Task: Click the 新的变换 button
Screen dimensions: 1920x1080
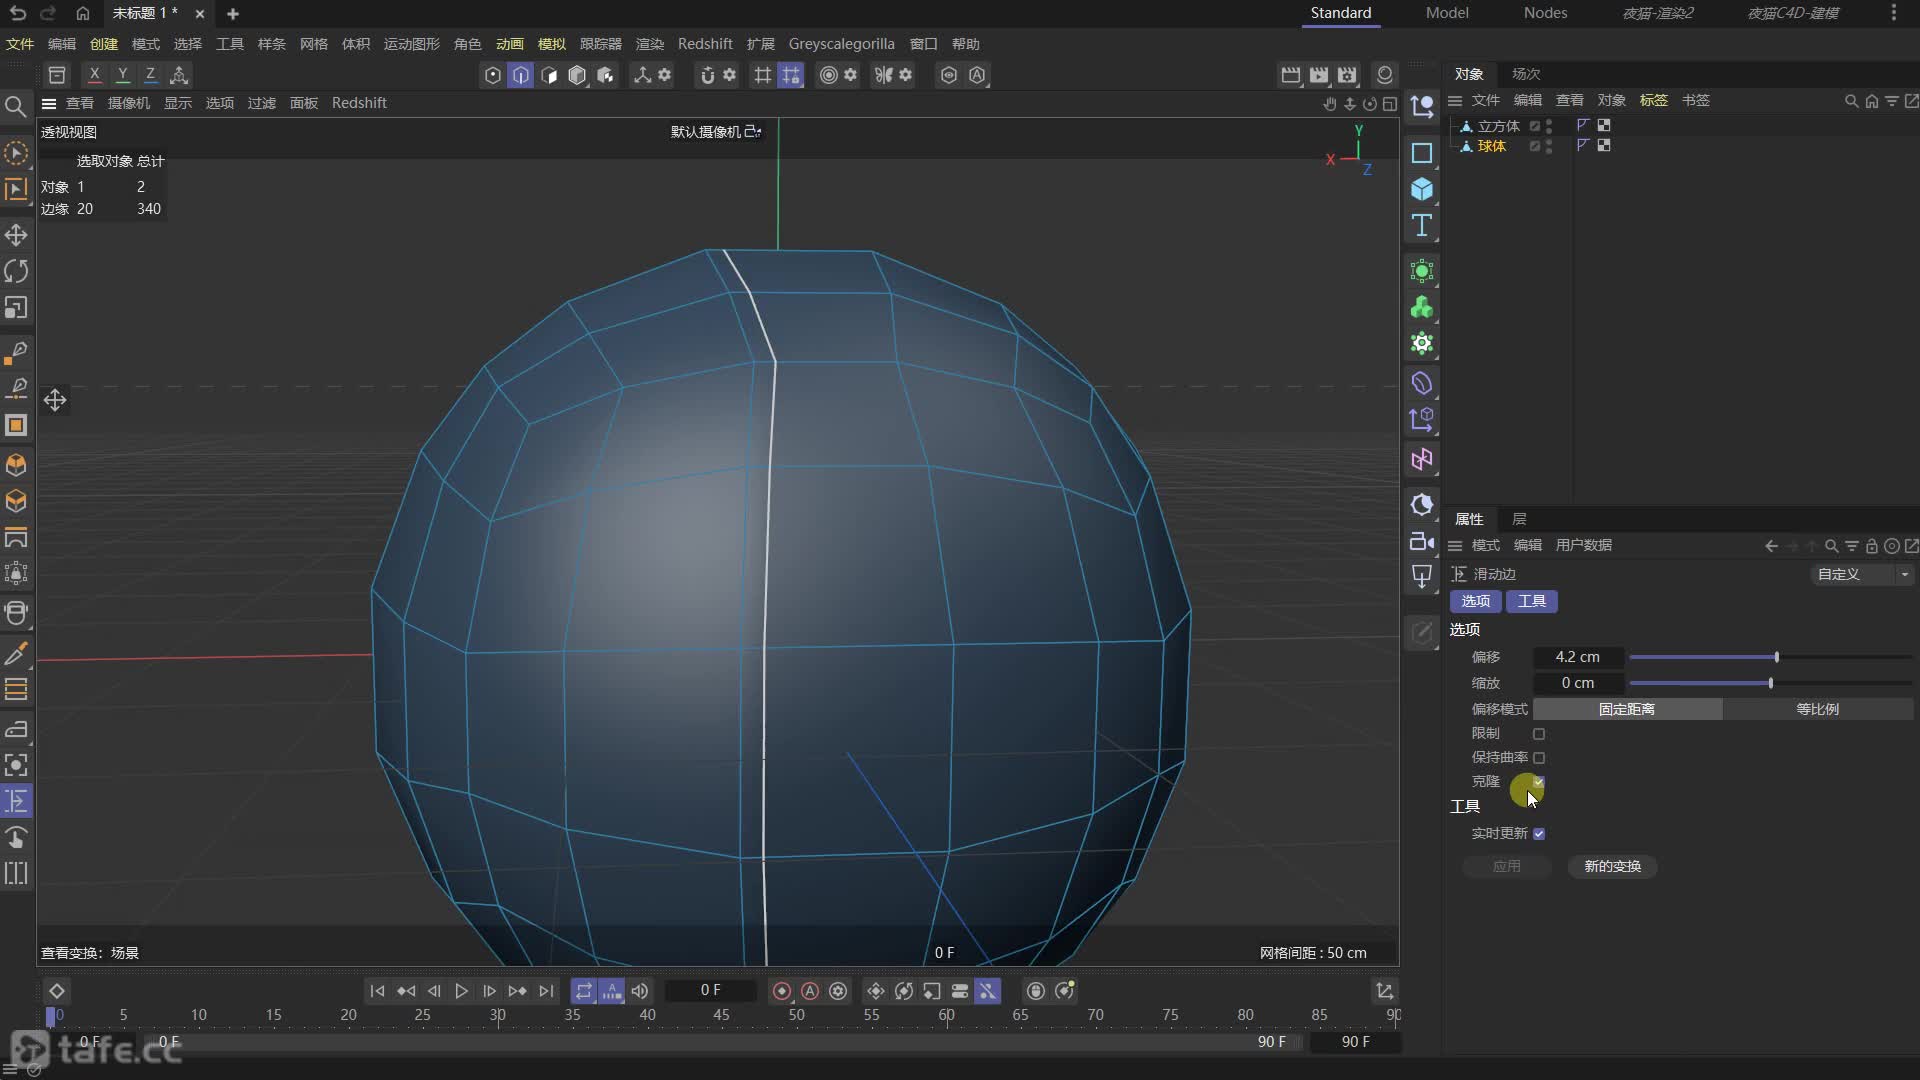Action: tap(1613, 866)
